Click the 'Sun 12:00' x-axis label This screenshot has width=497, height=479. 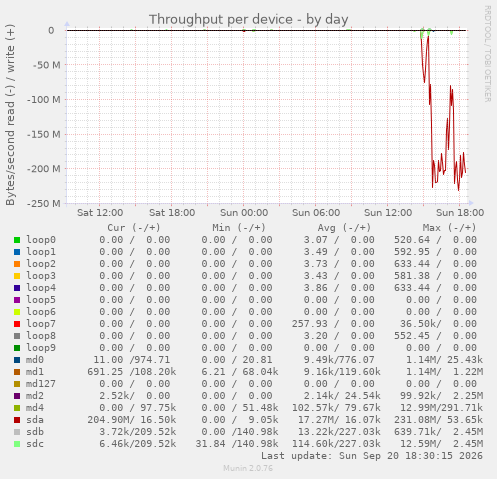pos(388,213)
